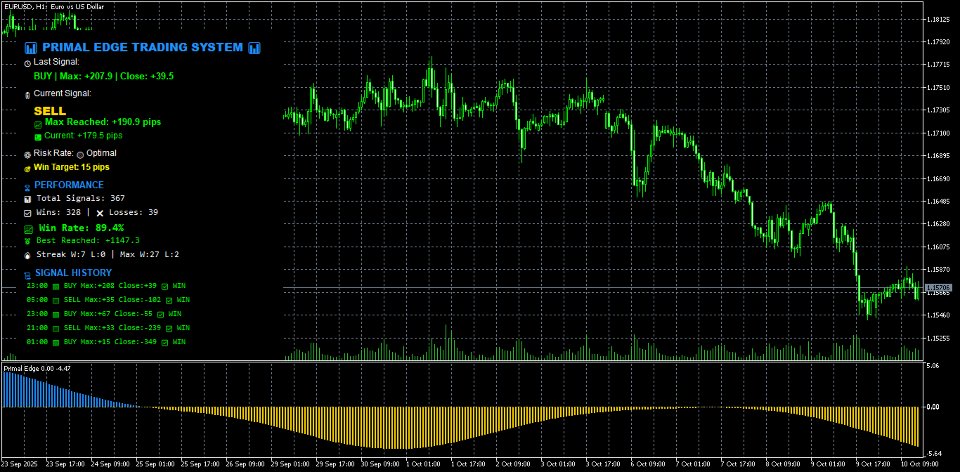Click the icon beside SIGNAL HISTORY heading
The height and width of the screenshot is (472, 960).
(x=28, y=275)
